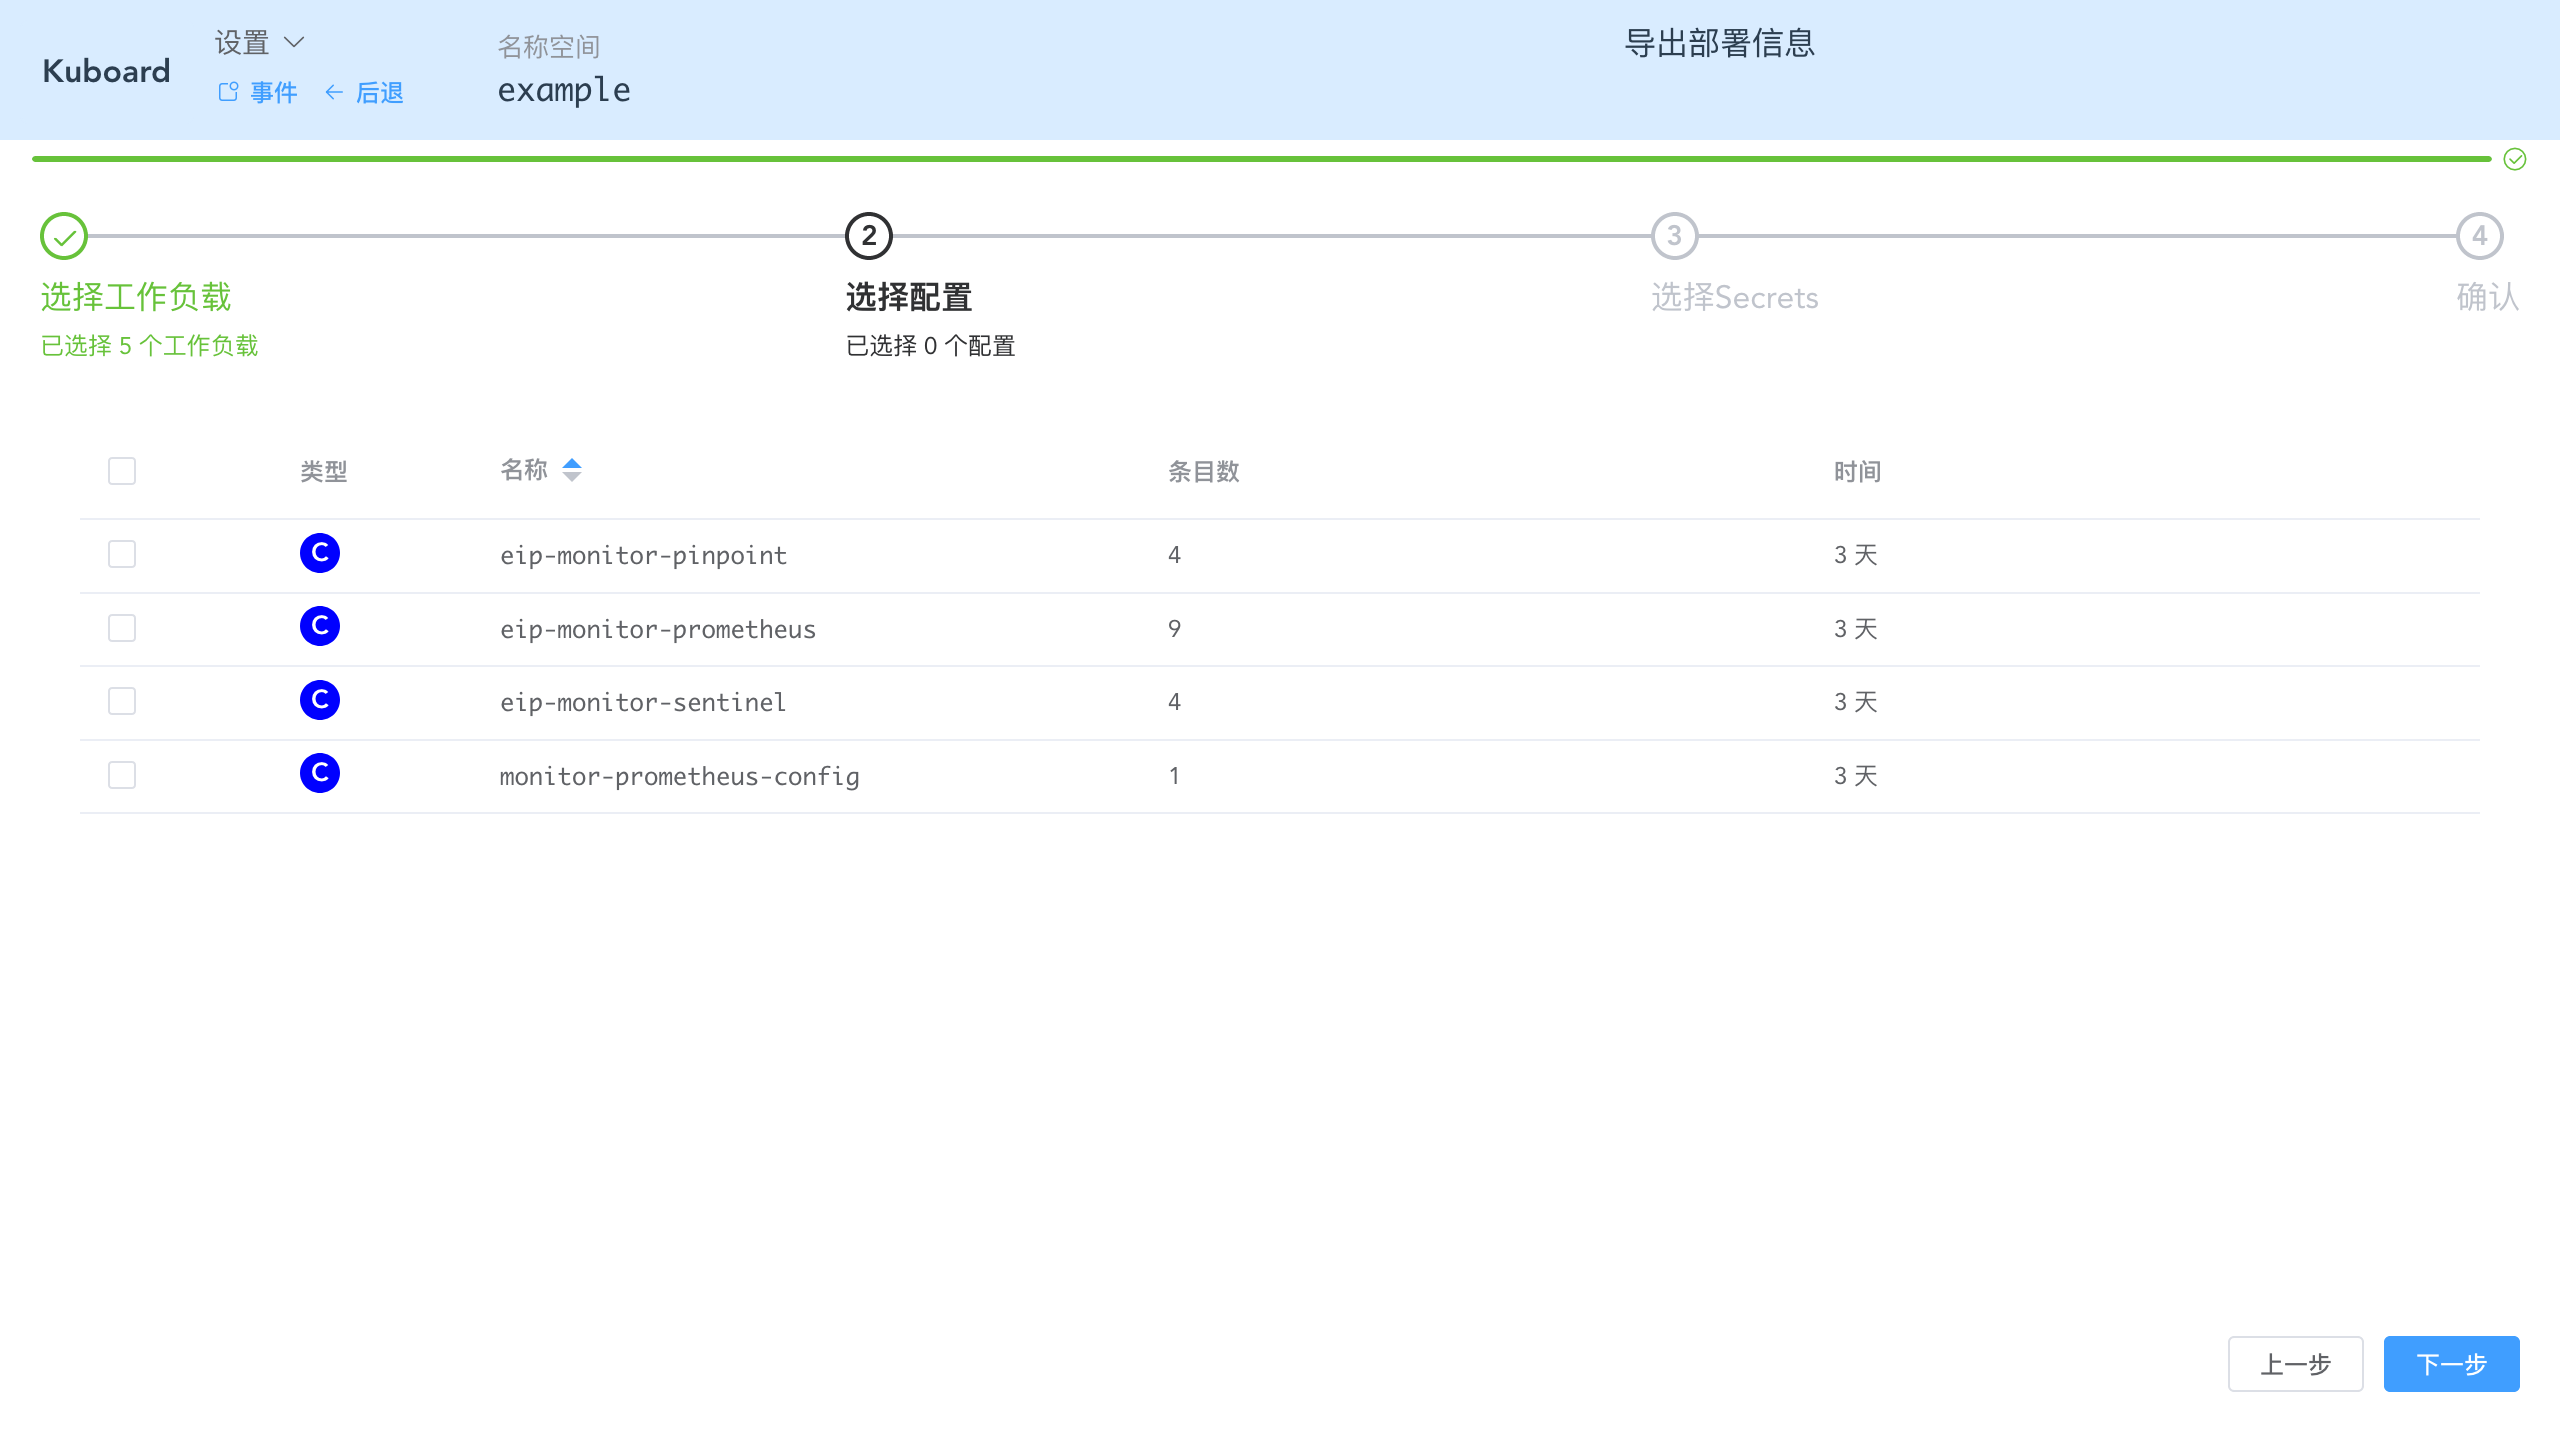2560x1440 pixels.
Task: Click the 下一步 next button
Action: click(2452, 1363)
